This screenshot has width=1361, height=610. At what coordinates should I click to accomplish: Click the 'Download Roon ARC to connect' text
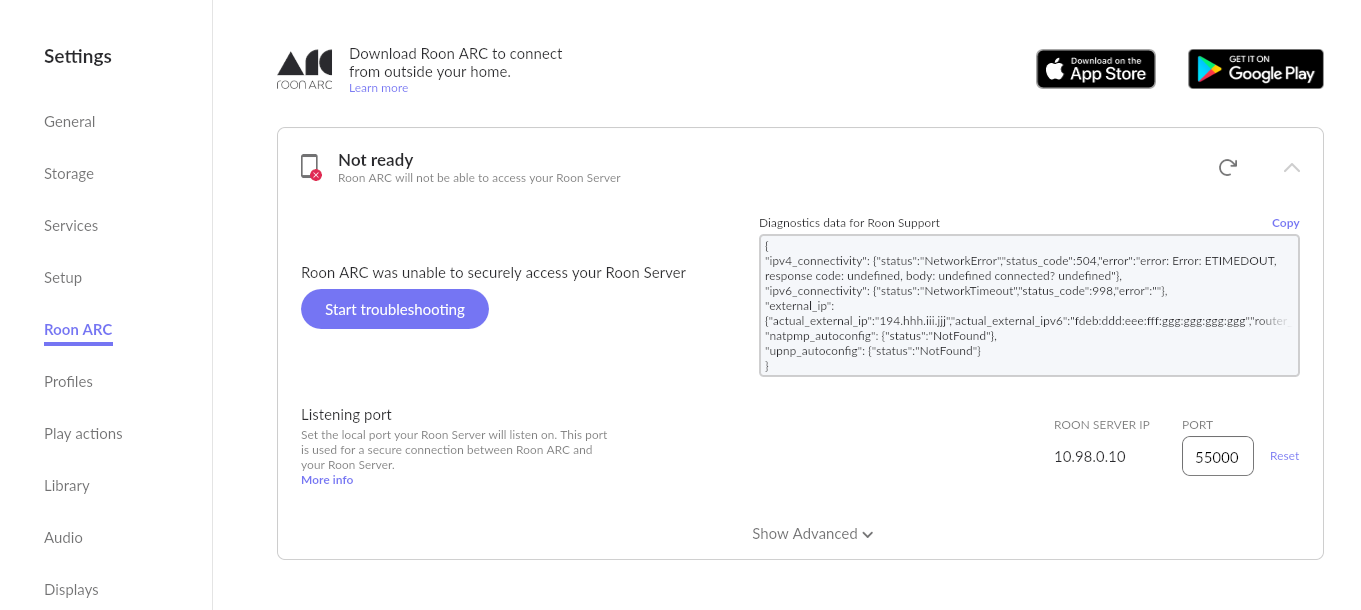click(x=456, y=62)
